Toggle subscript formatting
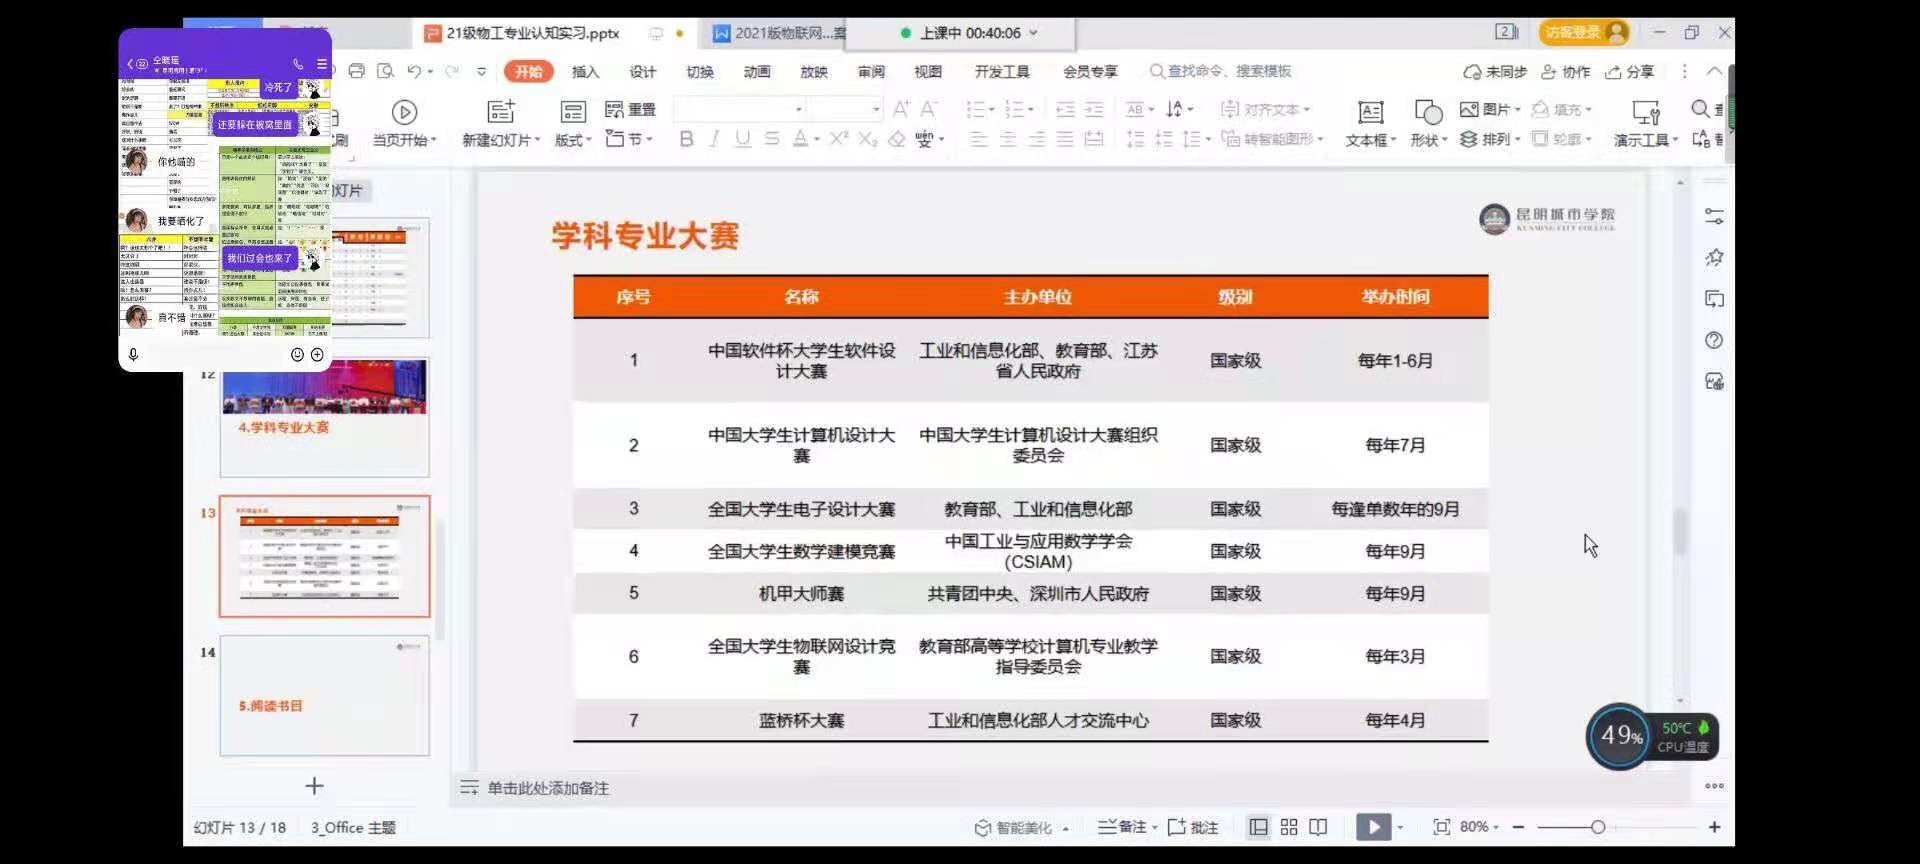 tap(867, 139)
